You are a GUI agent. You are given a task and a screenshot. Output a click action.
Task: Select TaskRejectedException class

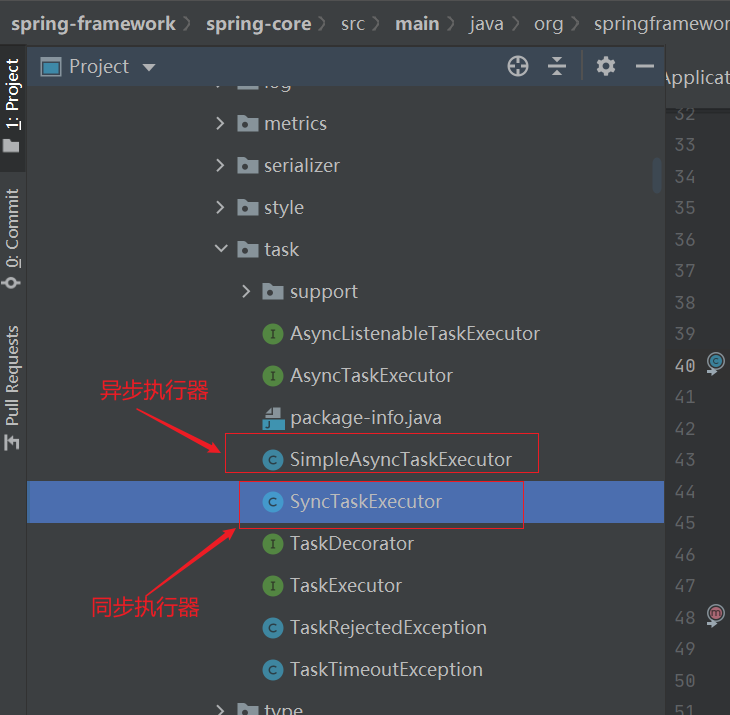pos(388,628)
